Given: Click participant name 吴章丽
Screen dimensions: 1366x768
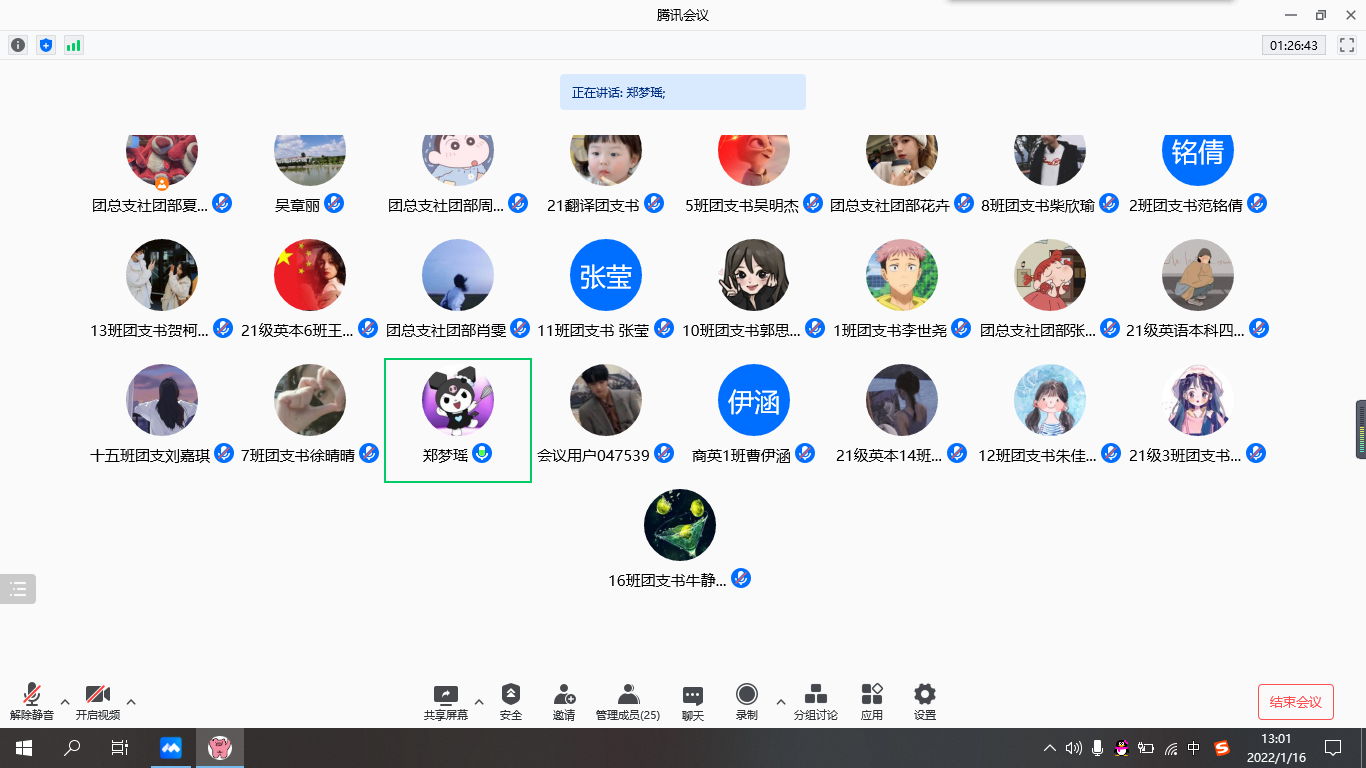Looking at the screenshot, I should (298, 205).
